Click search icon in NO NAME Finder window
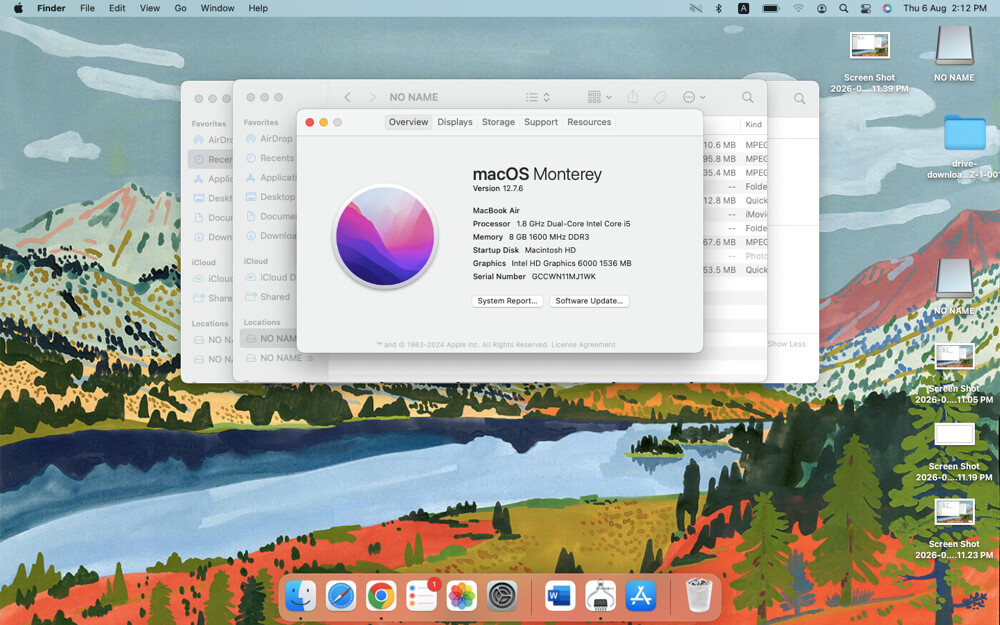The height and width of the screenshot is (625, 1000). (x=747, y=97)
